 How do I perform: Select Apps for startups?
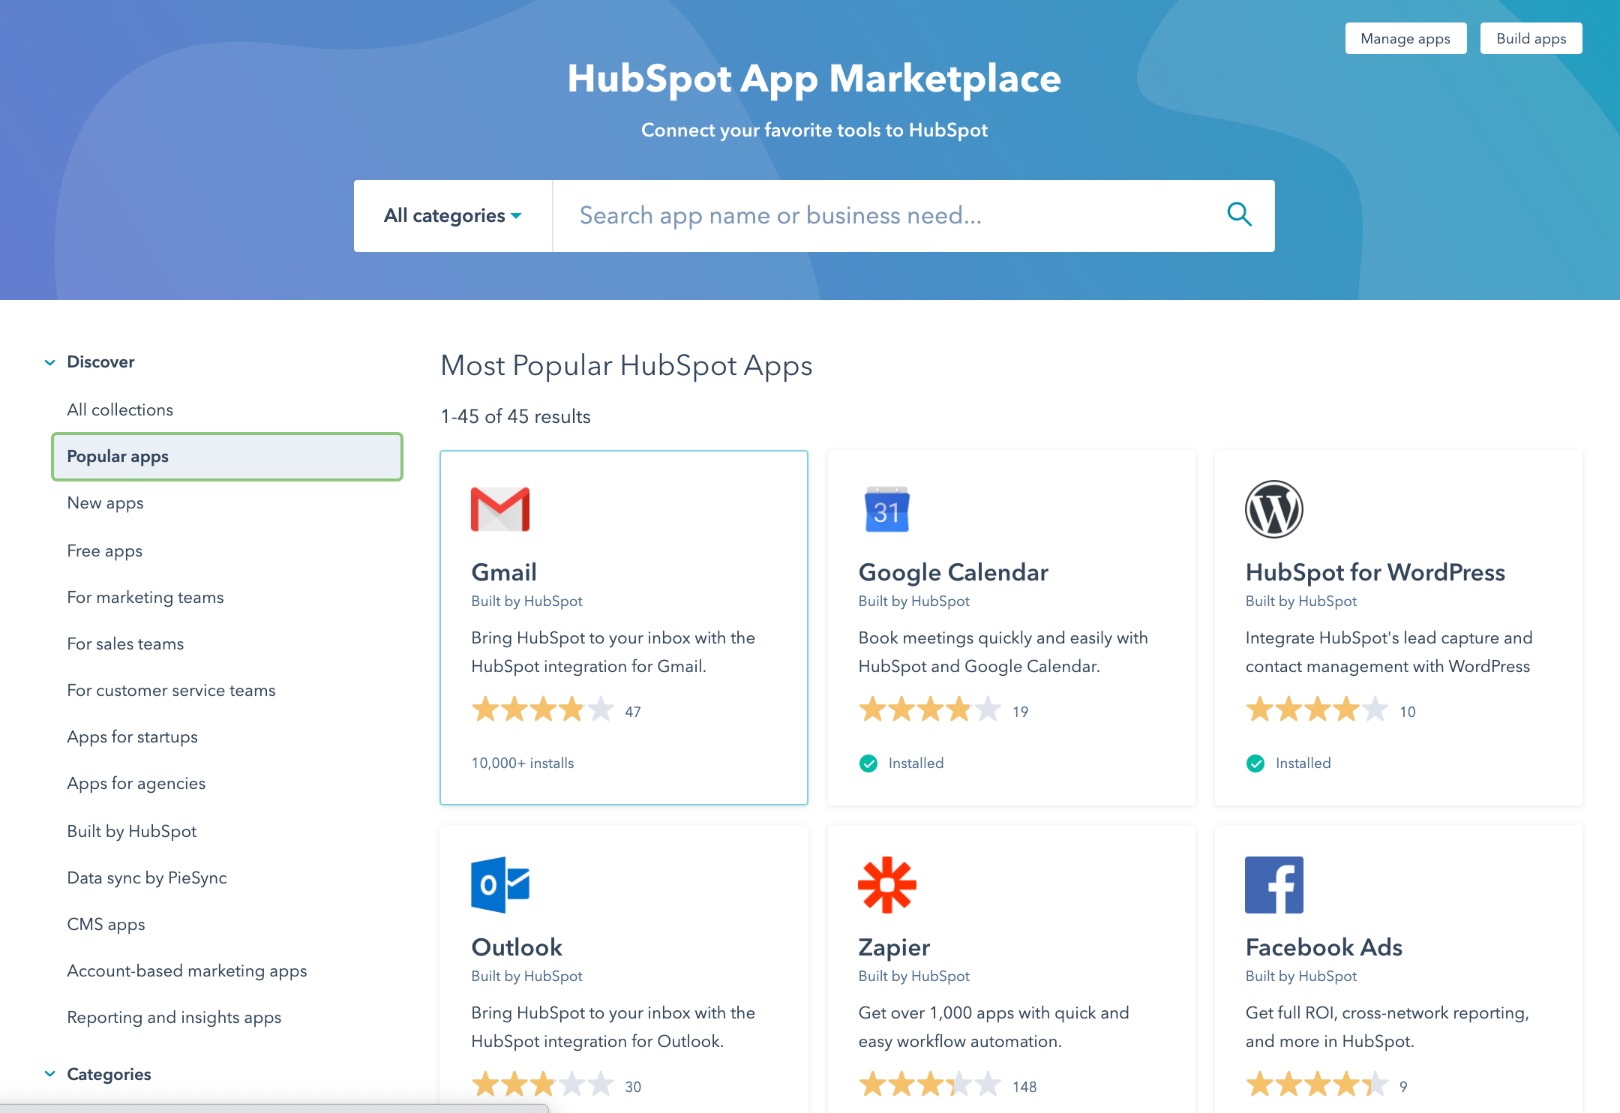[x=132, y=737]
